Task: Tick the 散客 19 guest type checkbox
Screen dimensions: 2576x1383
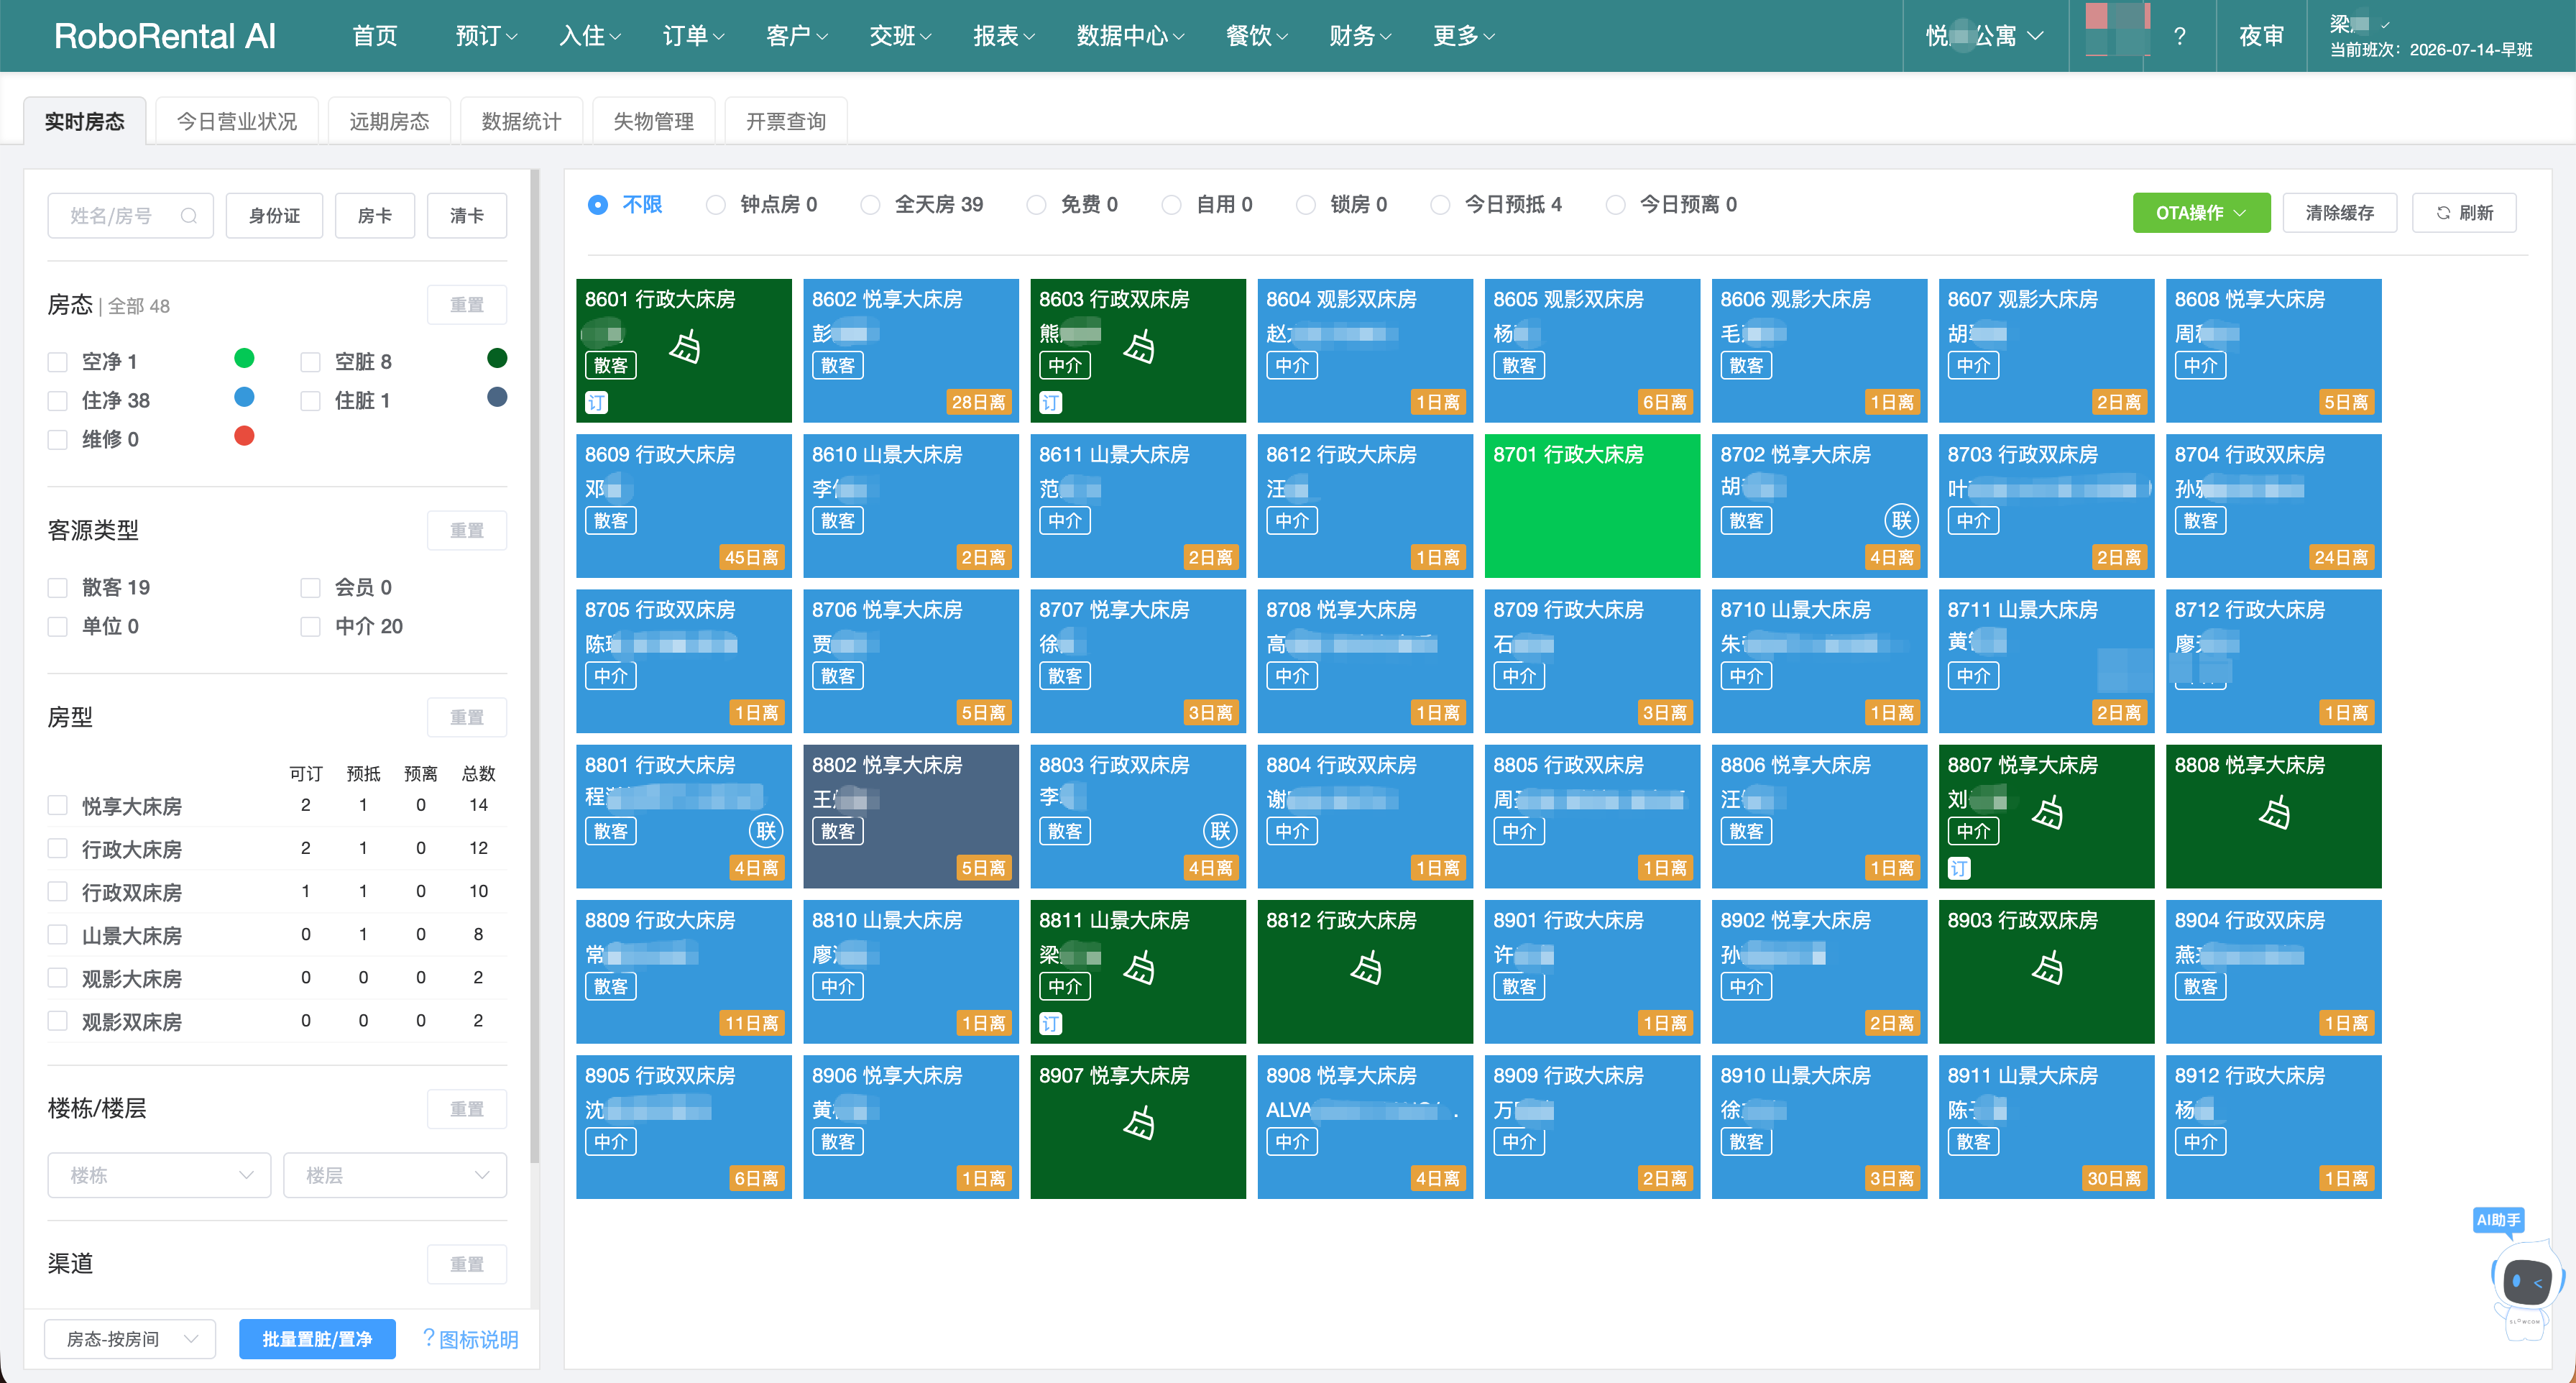Action: coord(58,587)
